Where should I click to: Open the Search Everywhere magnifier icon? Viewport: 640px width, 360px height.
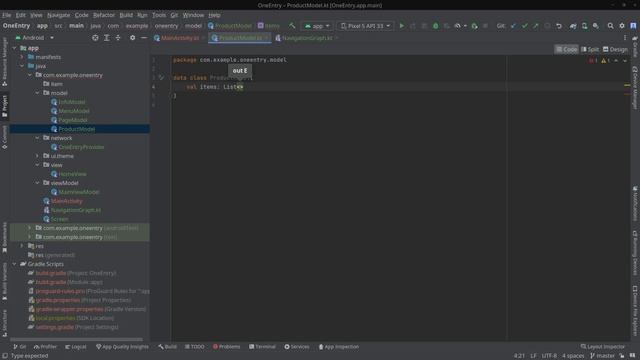pos(610,26)
